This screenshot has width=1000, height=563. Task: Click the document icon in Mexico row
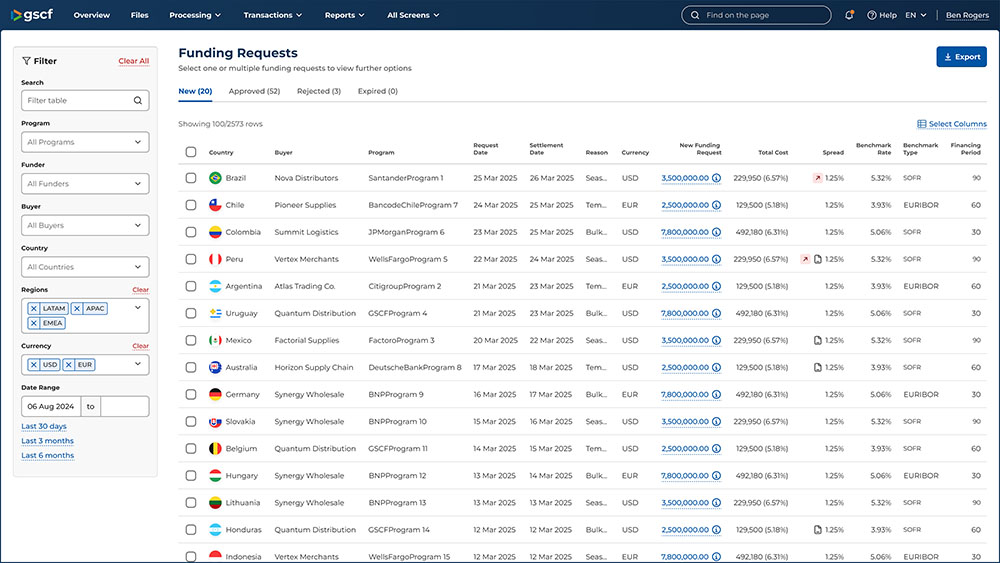click(817, 340)
